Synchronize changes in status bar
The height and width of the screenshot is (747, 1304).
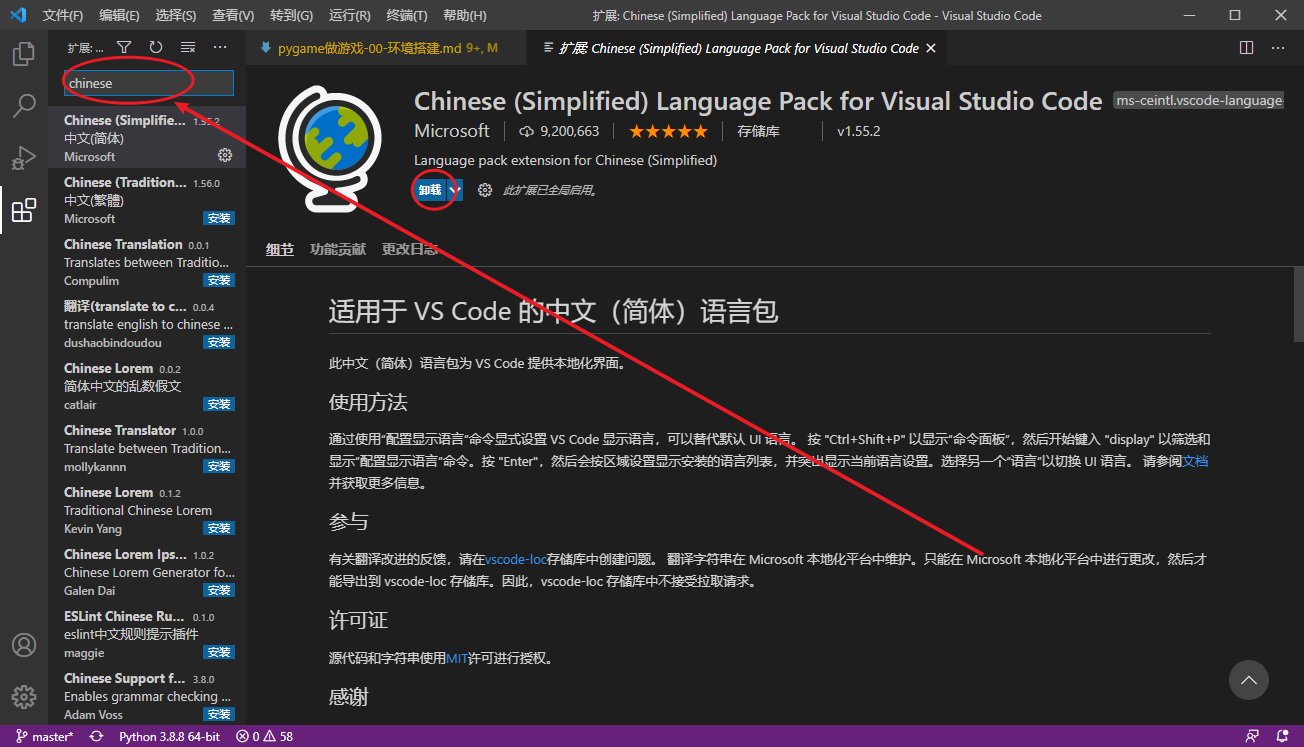[96, 737]
